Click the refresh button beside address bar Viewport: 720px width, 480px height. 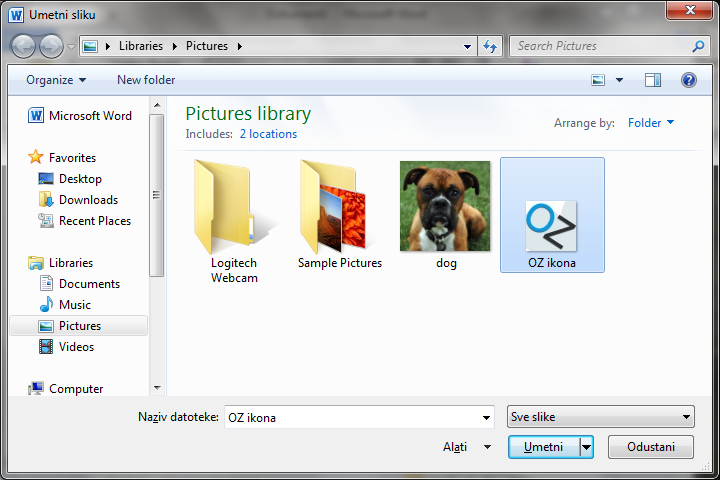tap(490, 46)
